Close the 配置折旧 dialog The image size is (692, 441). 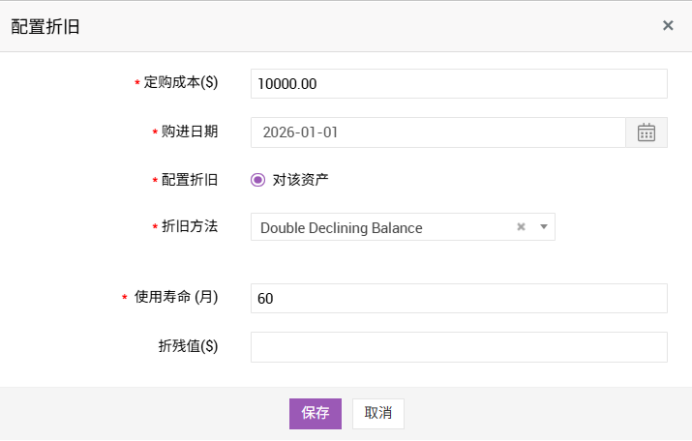point(668,26)
